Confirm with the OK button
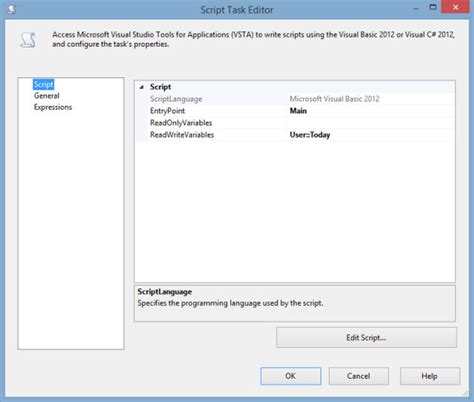Viewport: 474px width, 402px height. pyautogui.click(x=291, y=376)
